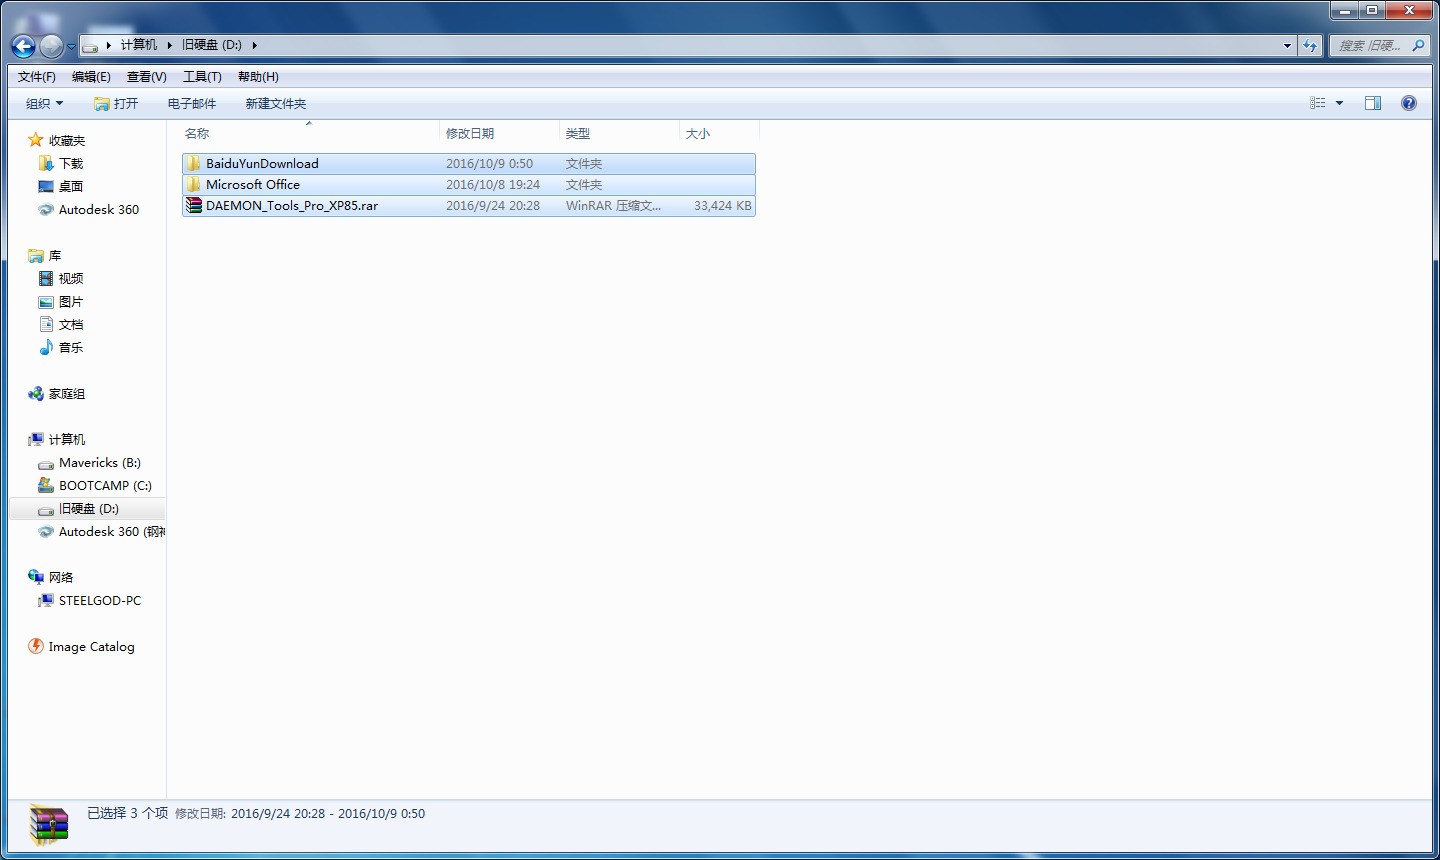Create a folder via 新建文件夹
The width and height of the screenshot is (1440, 860).
click(276, 103)
